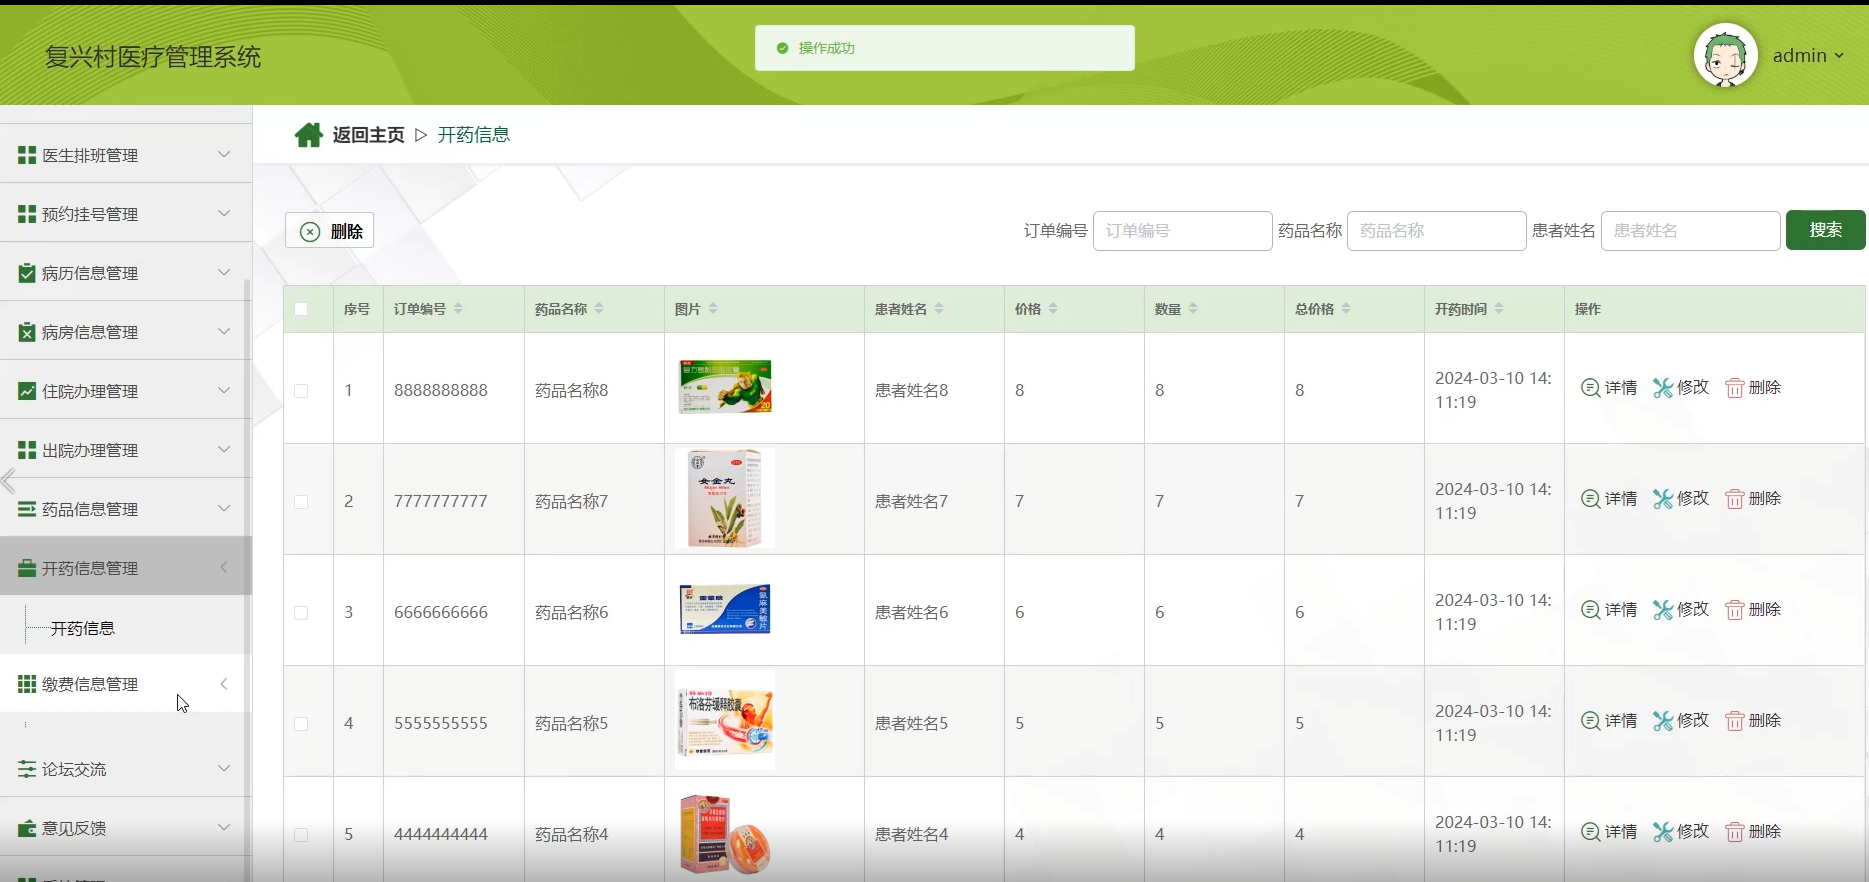Click the 删除 trash icon for order 7777777777
Image resolution: width=1869 pixels, height=882 pixels.
tap(1735, 499)
